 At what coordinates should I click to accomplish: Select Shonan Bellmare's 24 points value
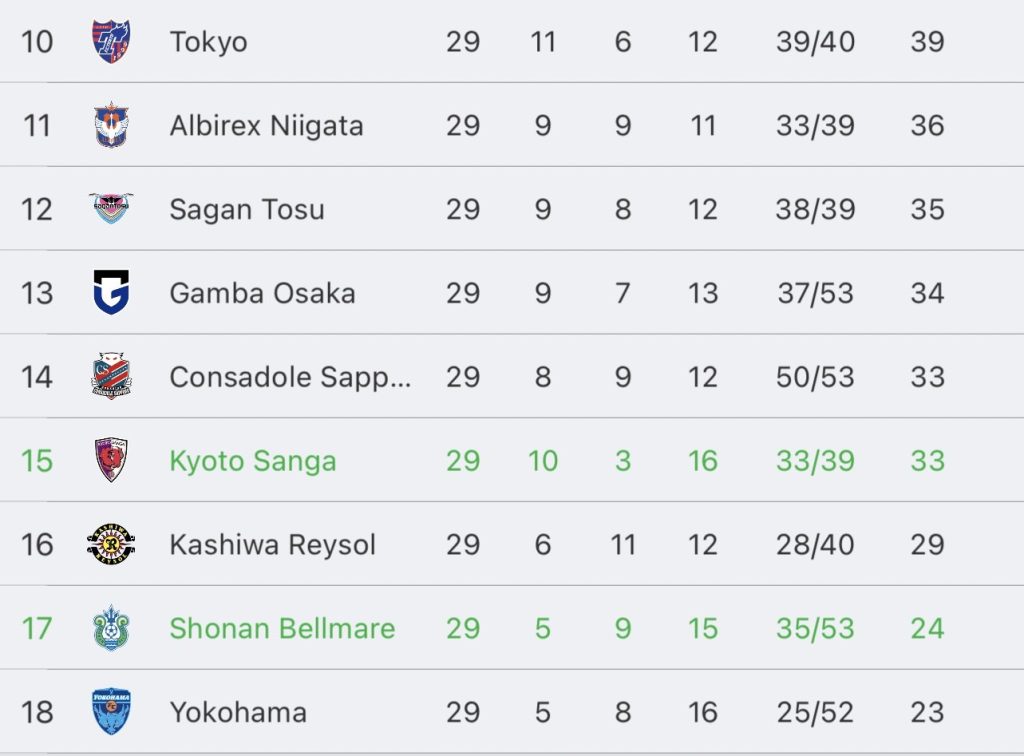pos(927,628)
